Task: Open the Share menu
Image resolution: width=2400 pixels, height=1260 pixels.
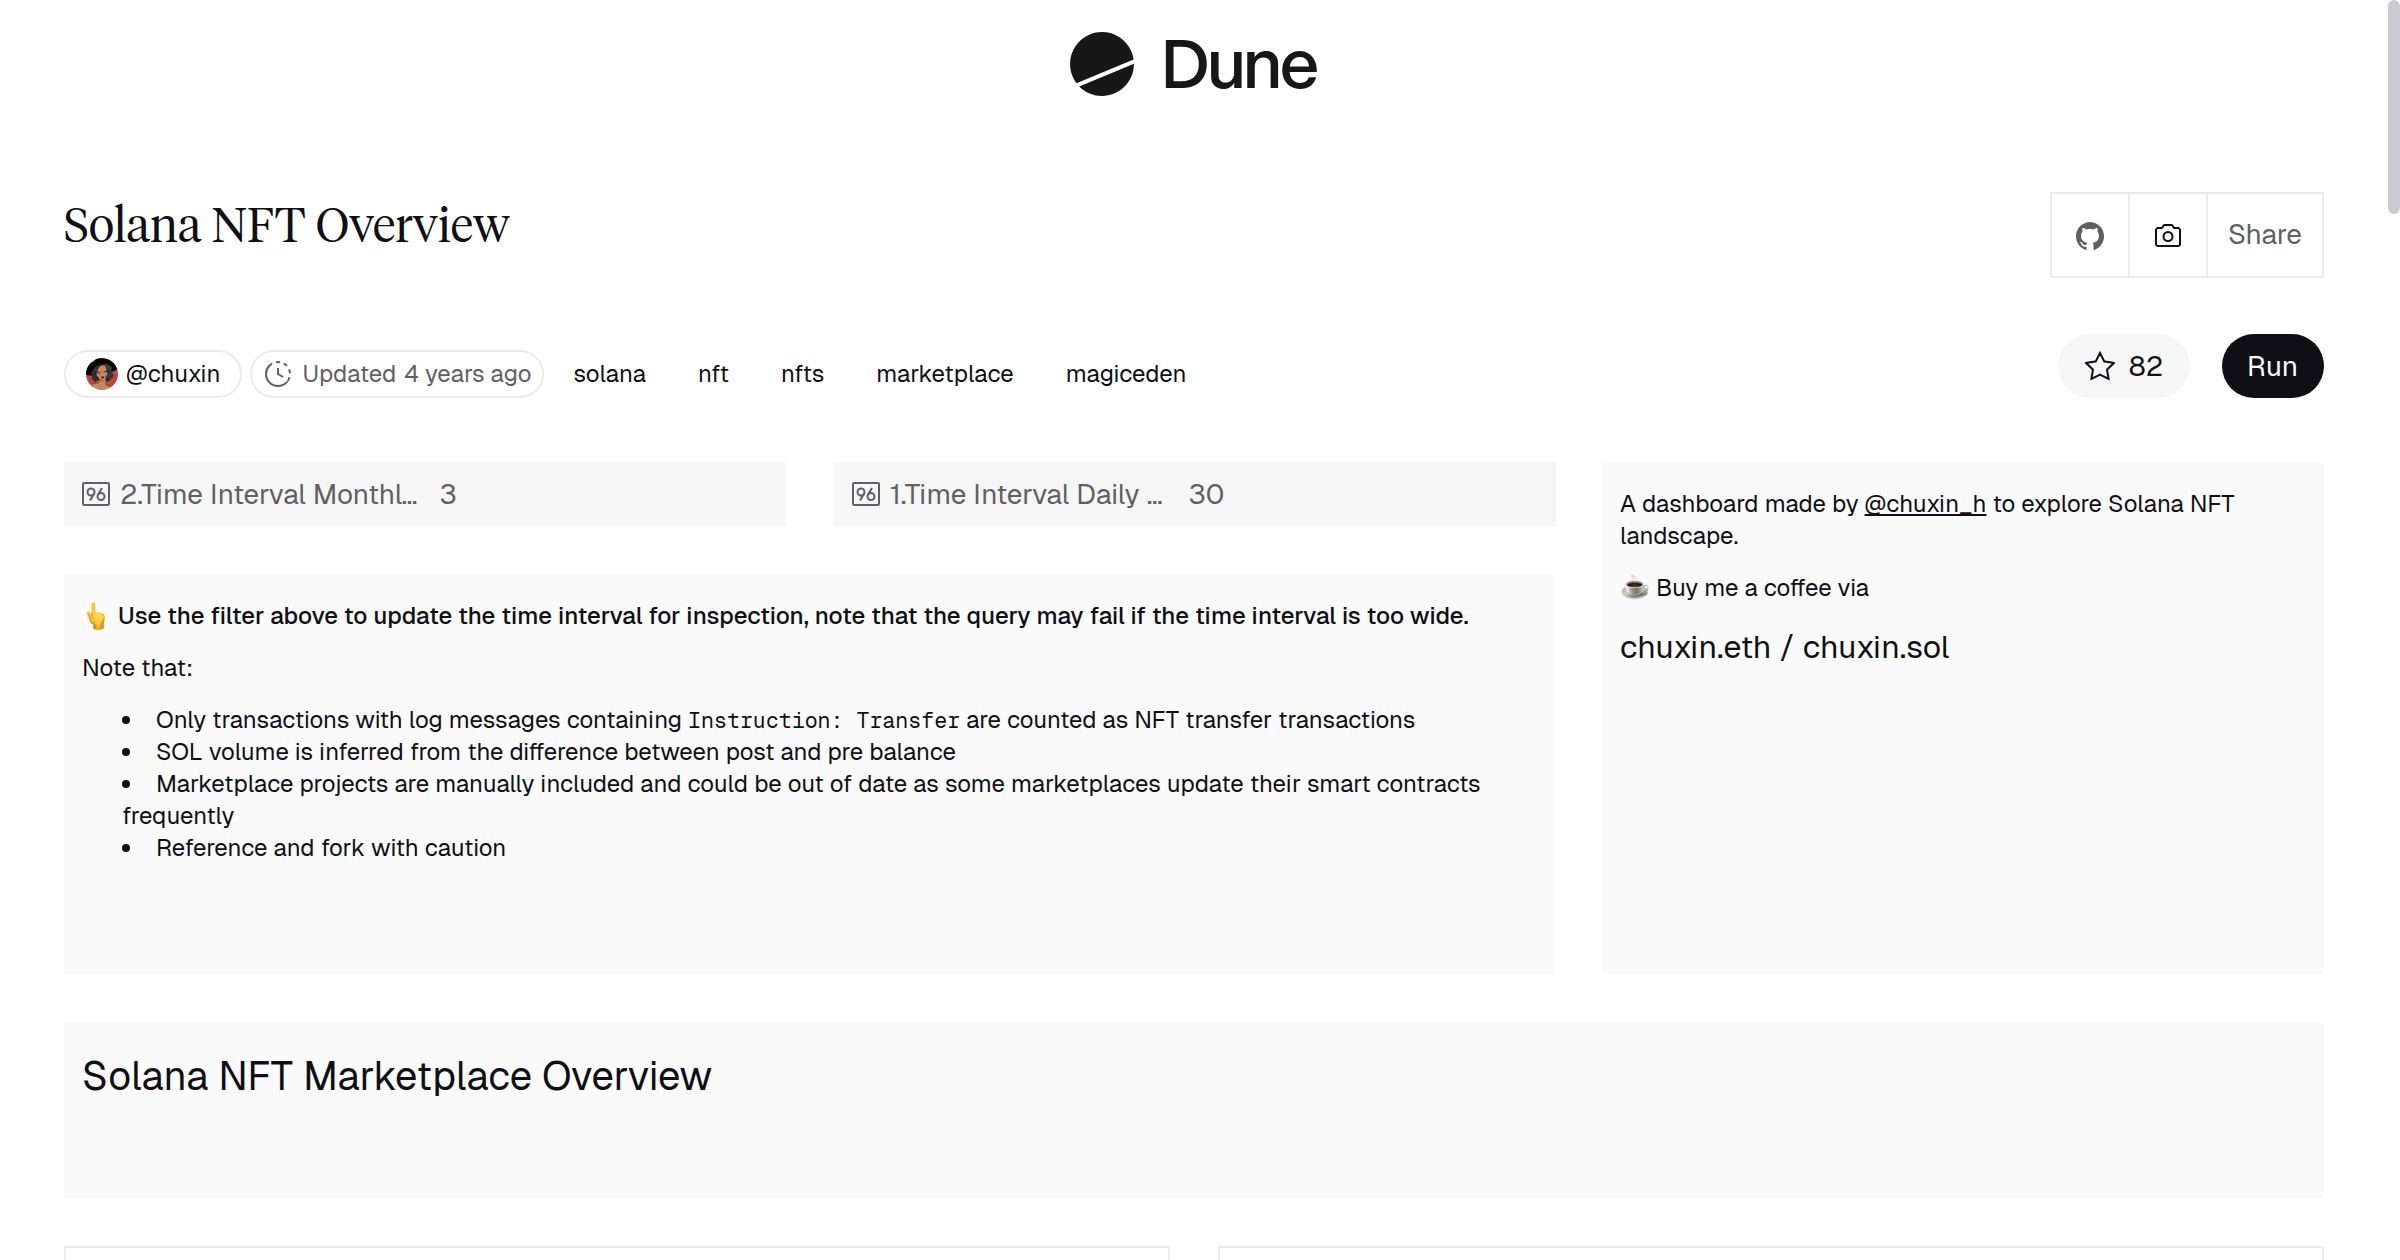Action: 2264,234
